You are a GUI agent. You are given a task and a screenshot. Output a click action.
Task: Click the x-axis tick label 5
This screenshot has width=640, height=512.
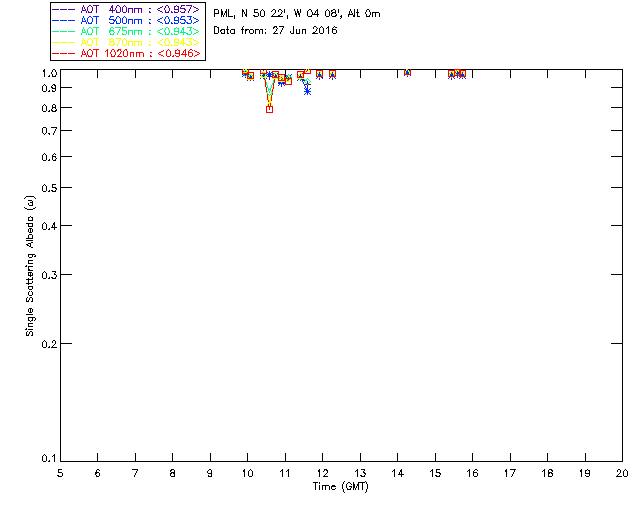click(x=60, y=473)
